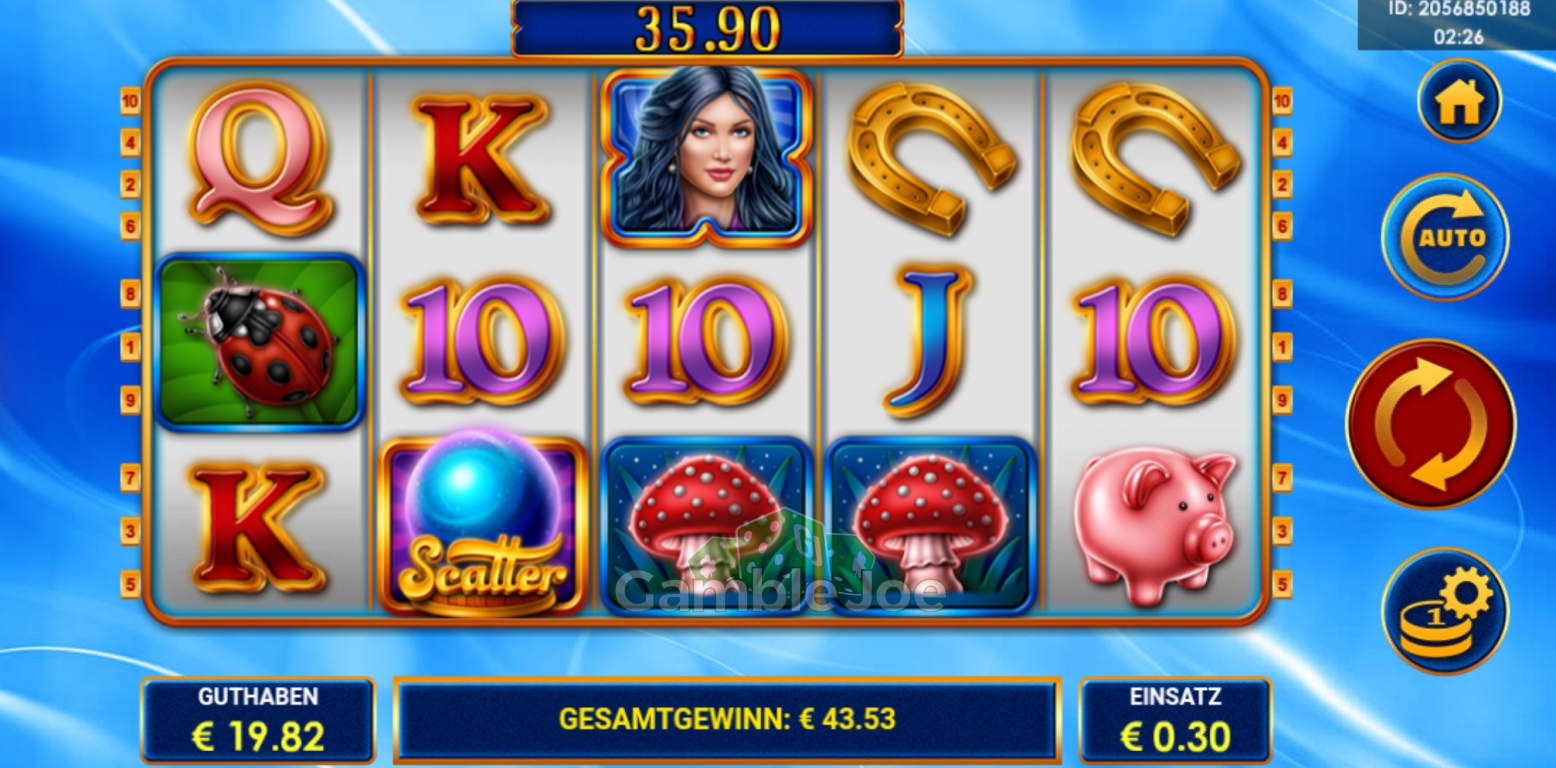Click the Einsatz bet amount panel
This screenshot has height=768, width=1556.
[x=1175, y=720]
